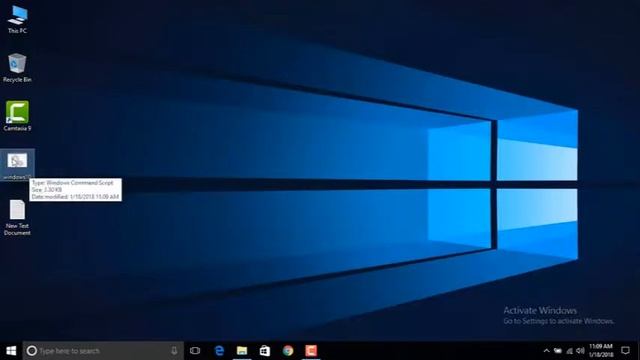This screenshot has width=640, height=360.
Task: Open the Action Center notifications icon
Action: tap(625, 351)
